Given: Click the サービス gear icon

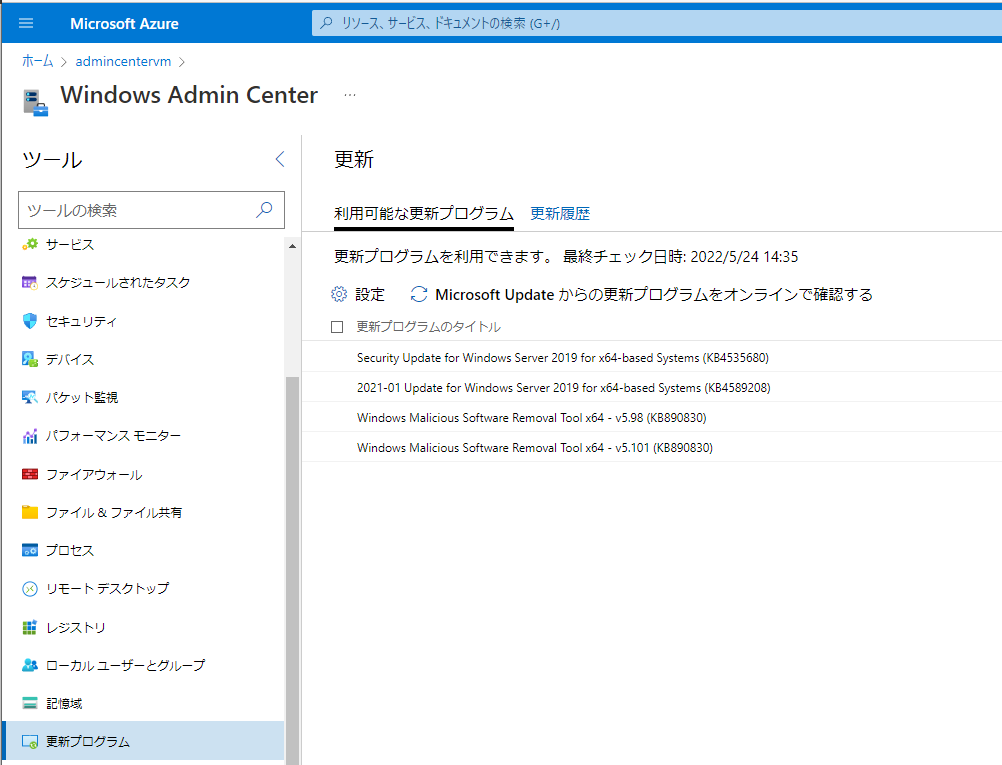Looking at the screenshot, I should tap(29, 244).
